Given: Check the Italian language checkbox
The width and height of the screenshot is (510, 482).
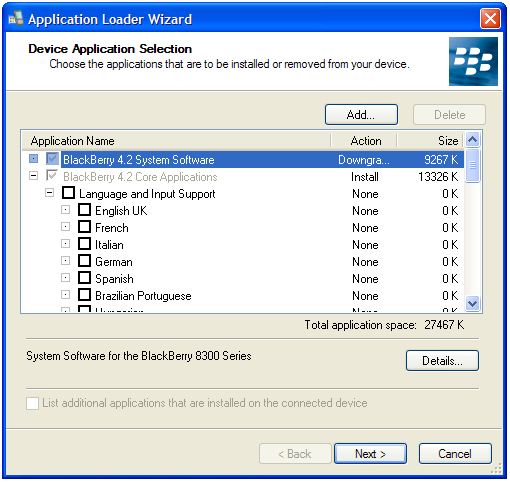Looking at the screenshot, I should 84,244.
